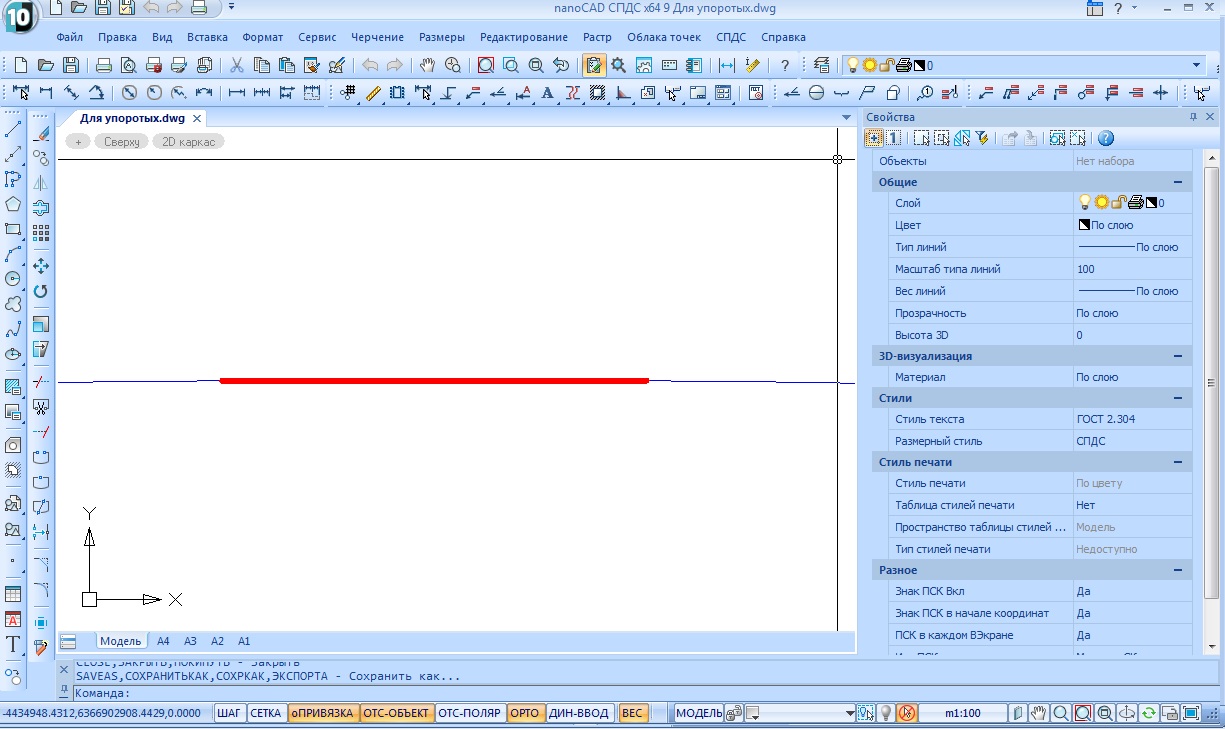This screenshot has height=729, width=1225.
Task: Collapse the 3D-визуализация section
Action: coord(1178,356)
